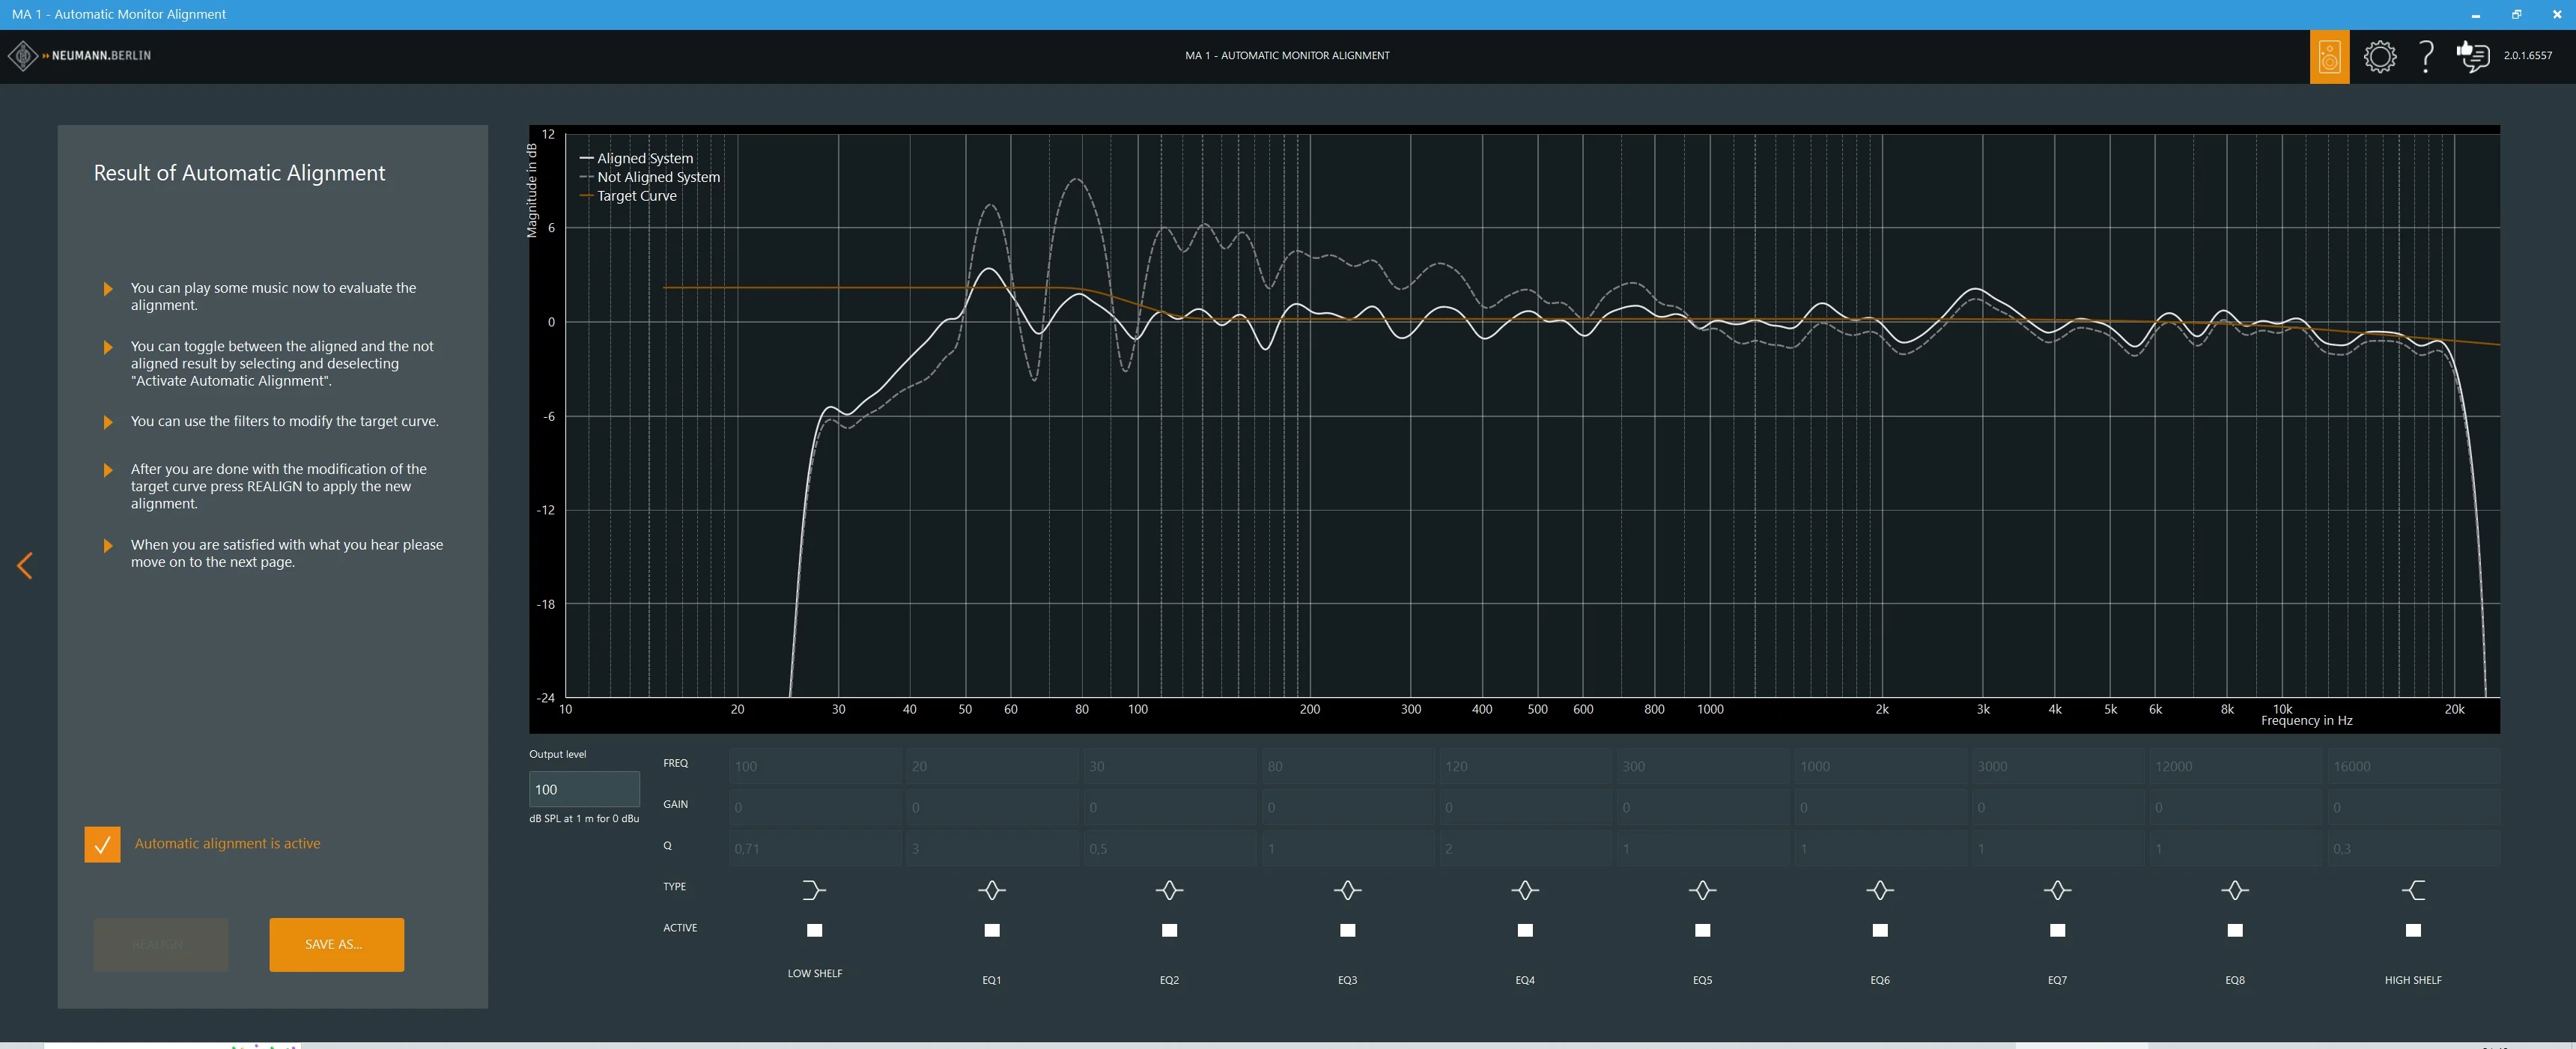Go back with the orange left arrow
This screenshot has width=2576, height=1049.
(x=25, y=566)
